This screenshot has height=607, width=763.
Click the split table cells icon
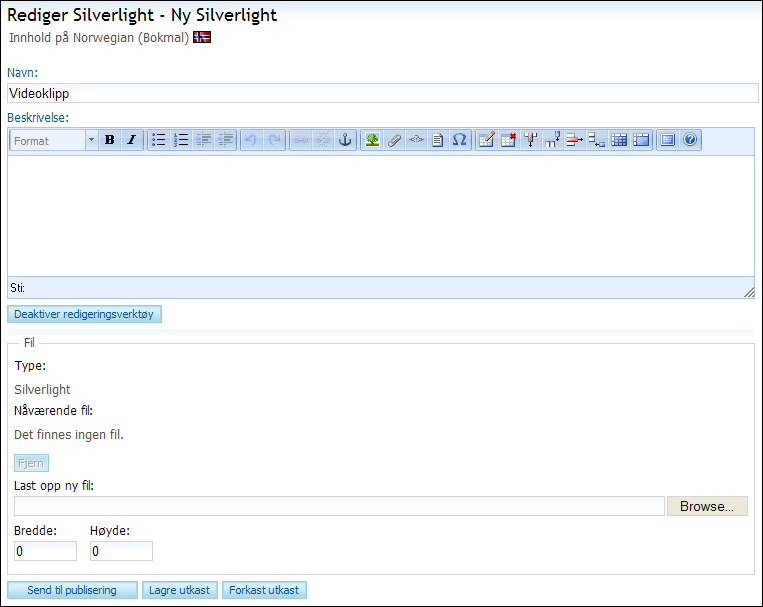click(619, 140)
